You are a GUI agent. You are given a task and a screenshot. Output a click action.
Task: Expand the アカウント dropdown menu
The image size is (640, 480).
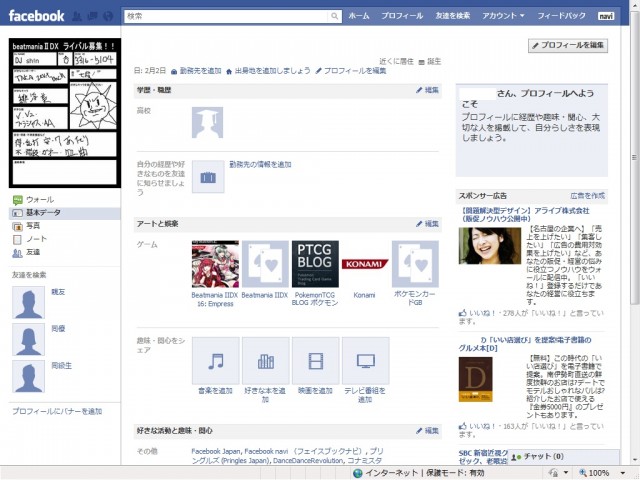503,16
